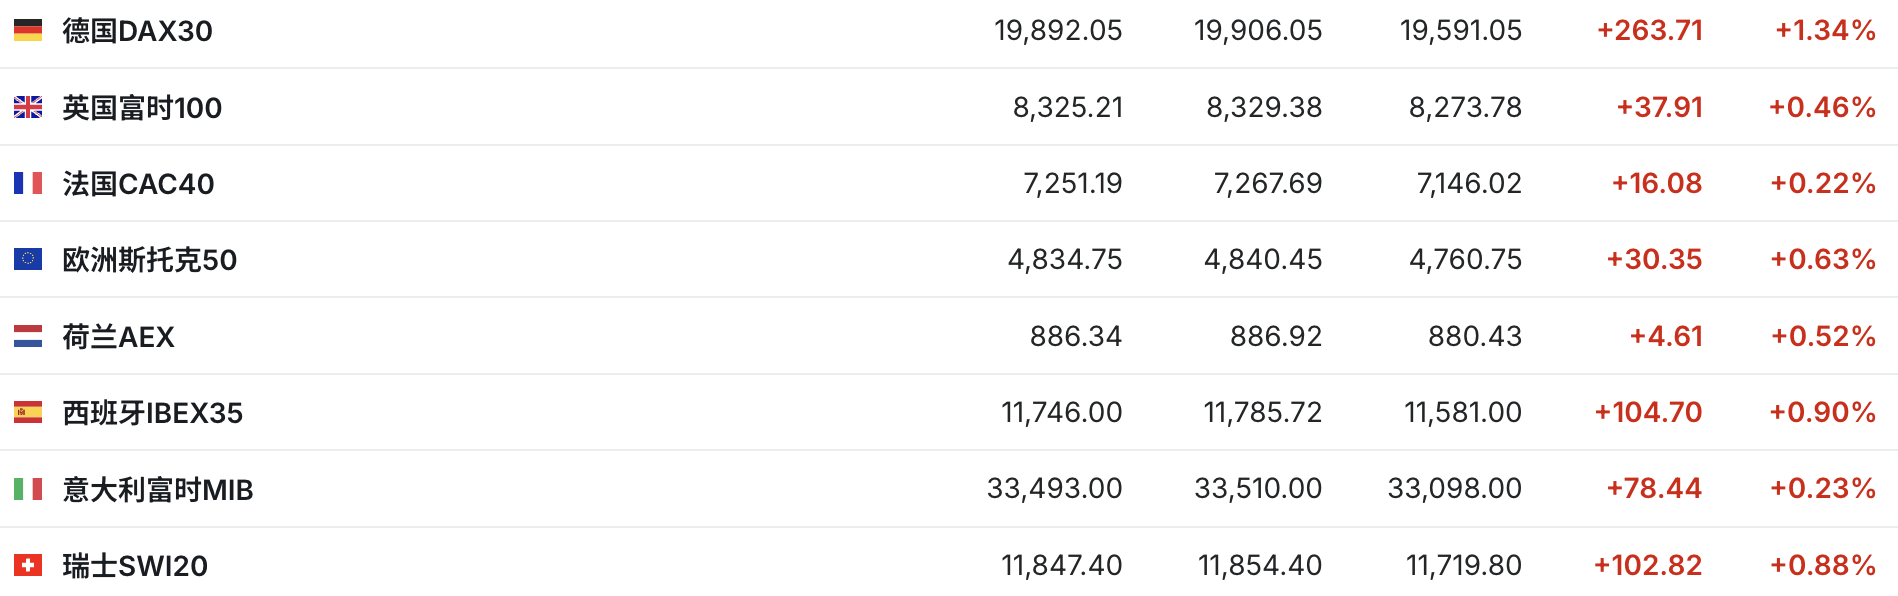Open the 英国富时100 index link

(142, 107)
